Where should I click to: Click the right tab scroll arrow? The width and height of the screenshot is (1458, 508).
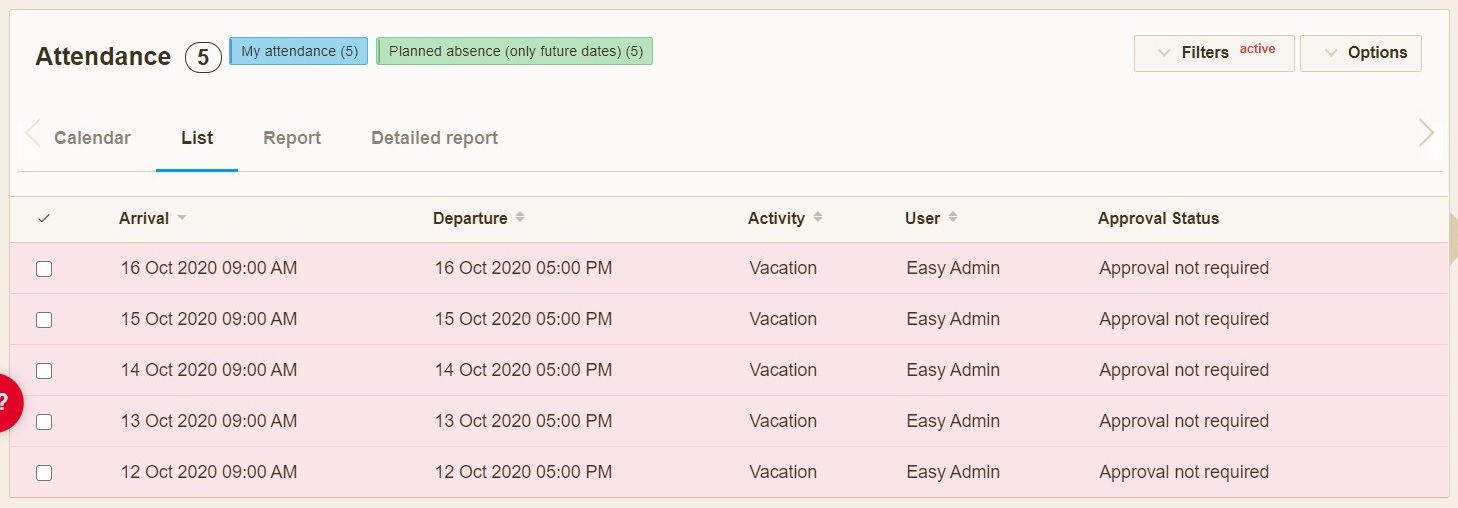[1426, 133]
